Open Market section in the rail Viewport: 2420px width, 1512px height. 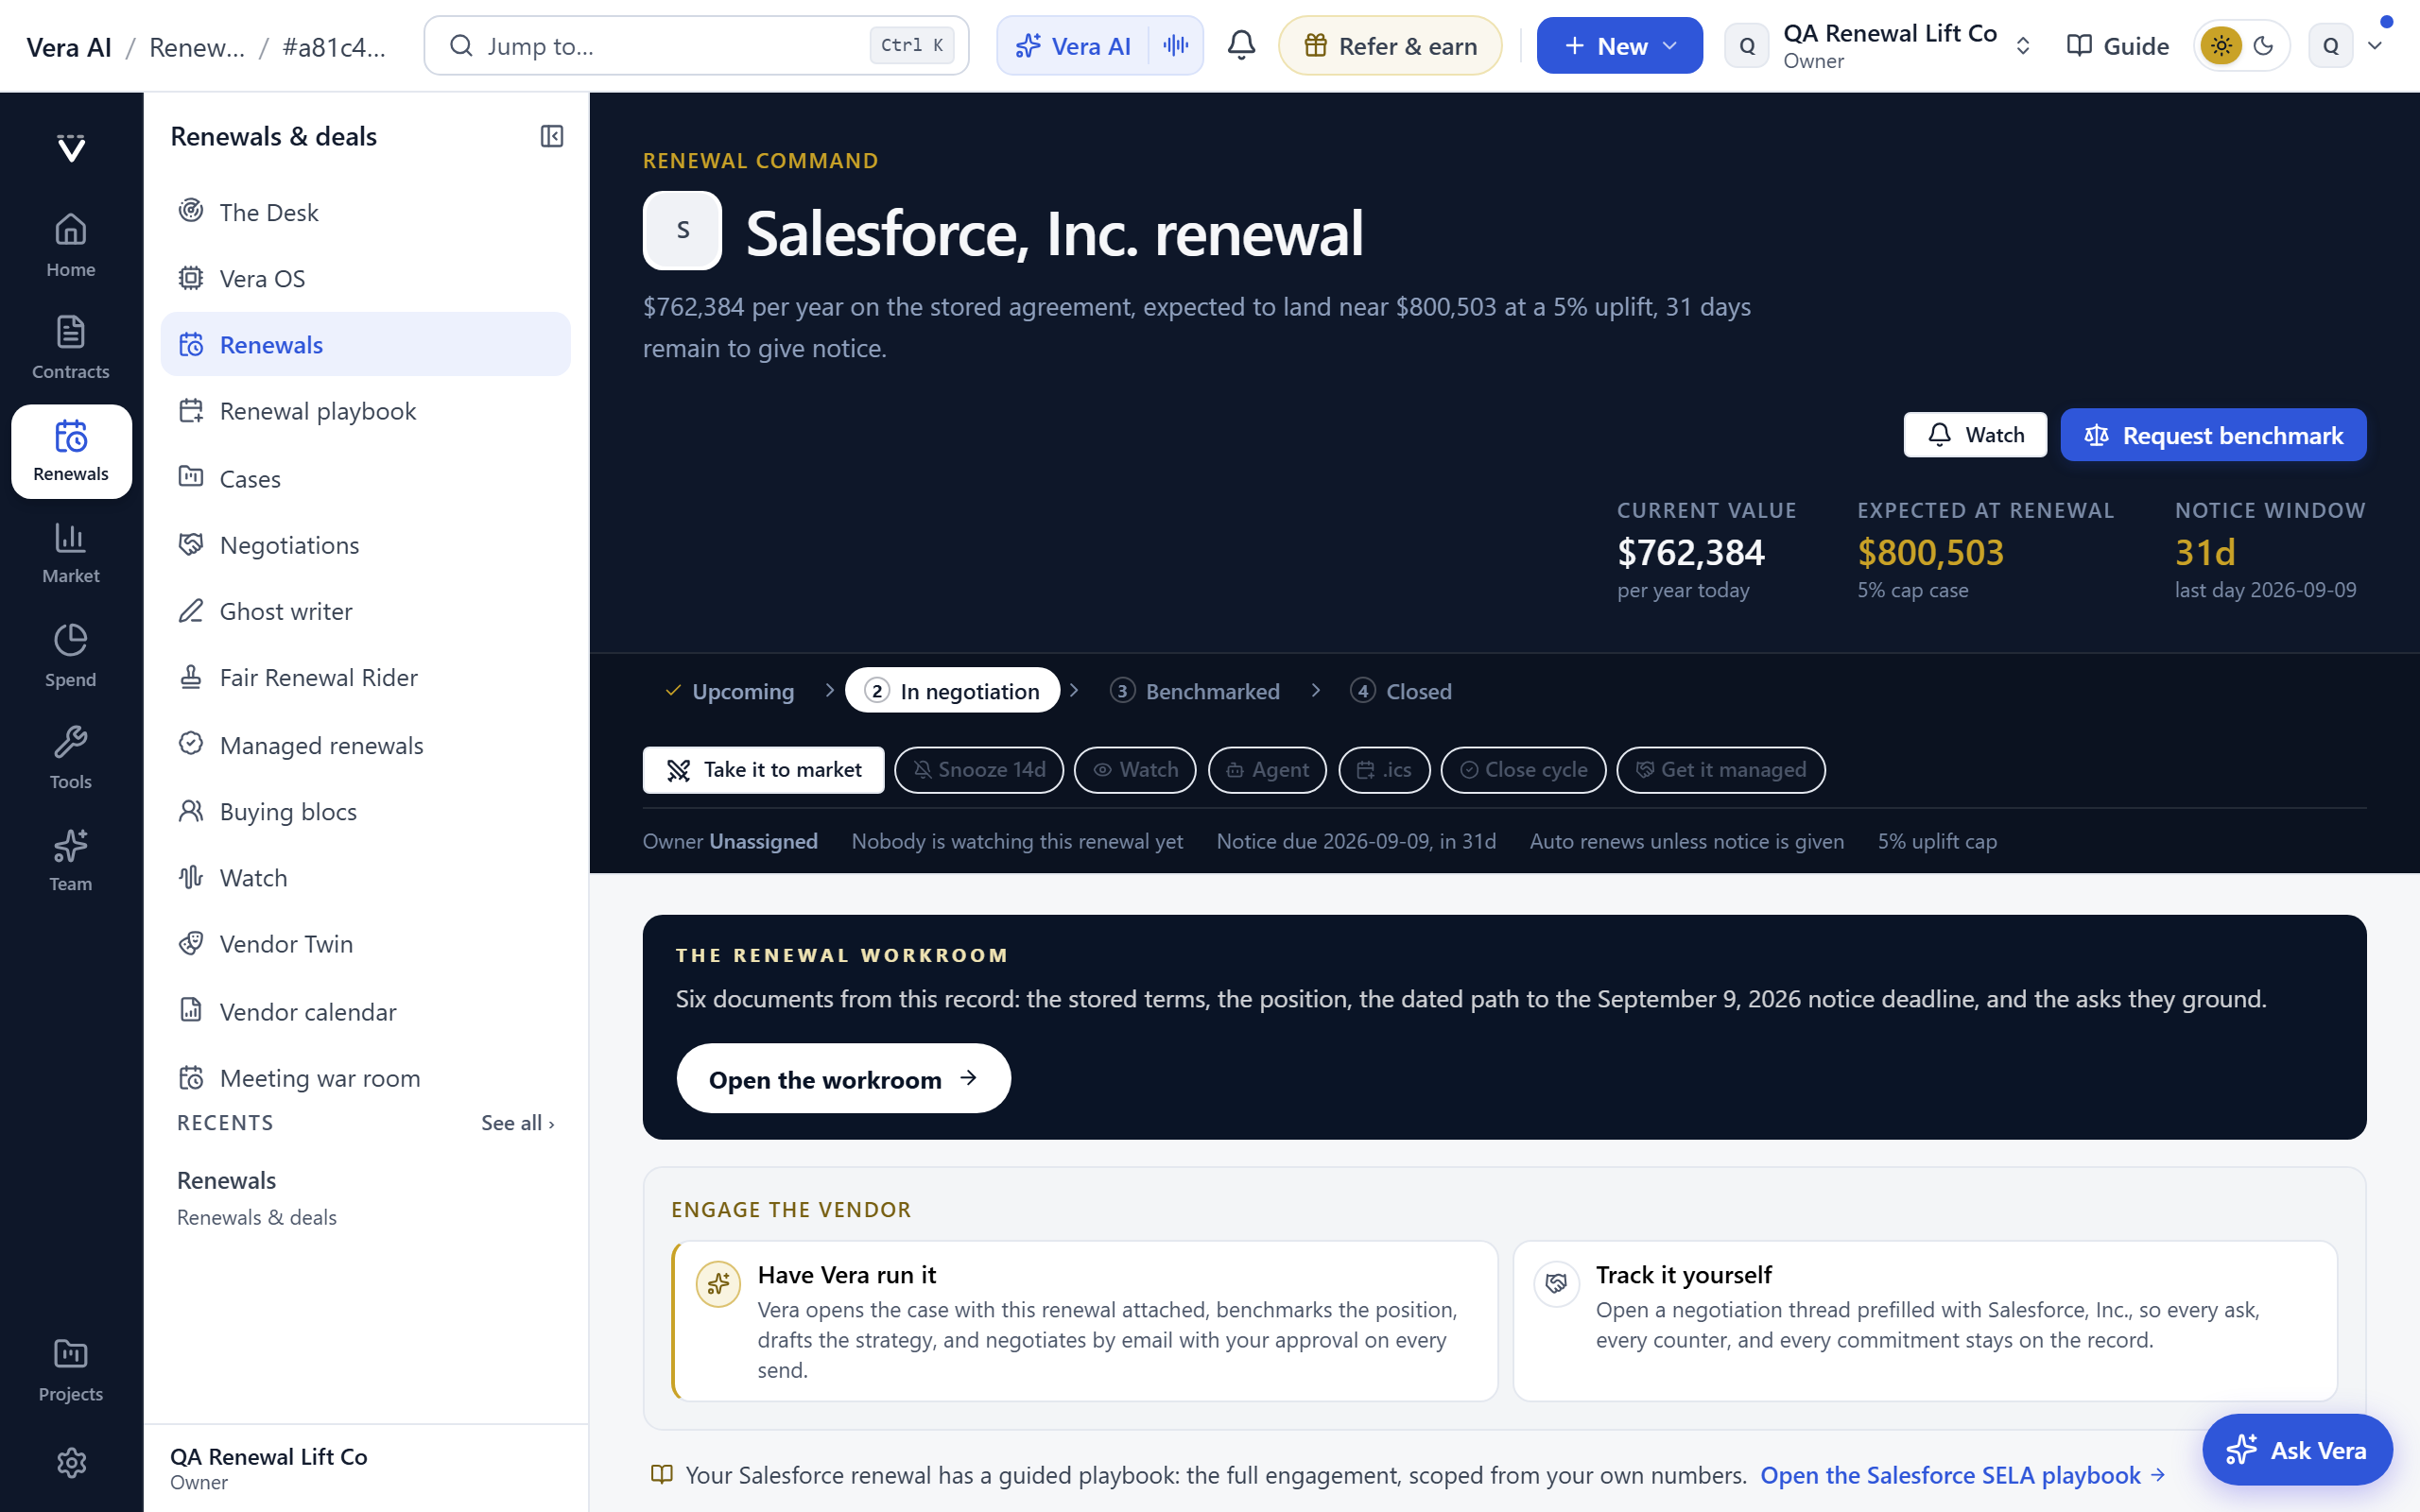71,553
